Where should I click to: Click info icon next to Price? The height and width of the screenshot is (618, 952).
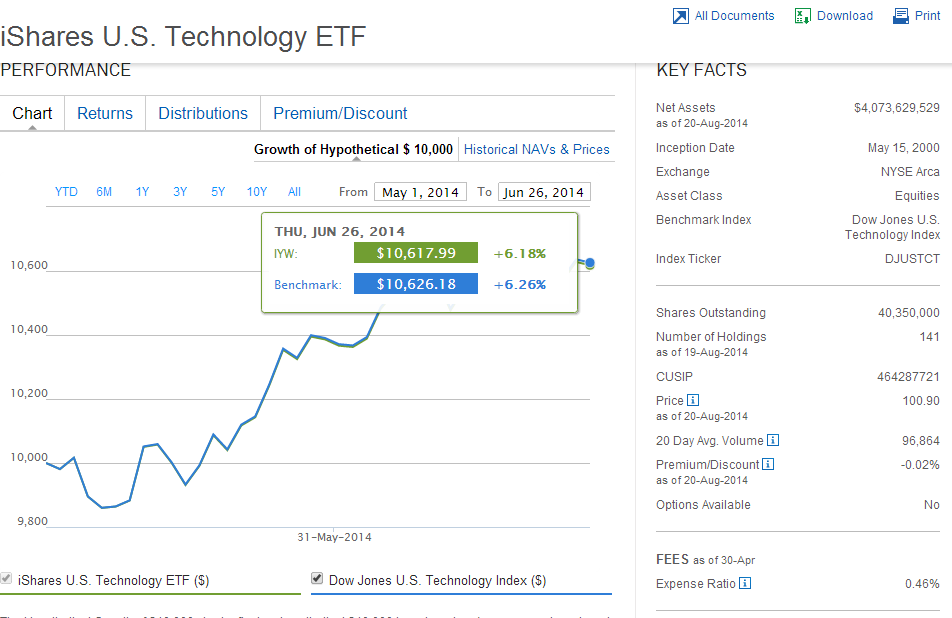point(694,401)
